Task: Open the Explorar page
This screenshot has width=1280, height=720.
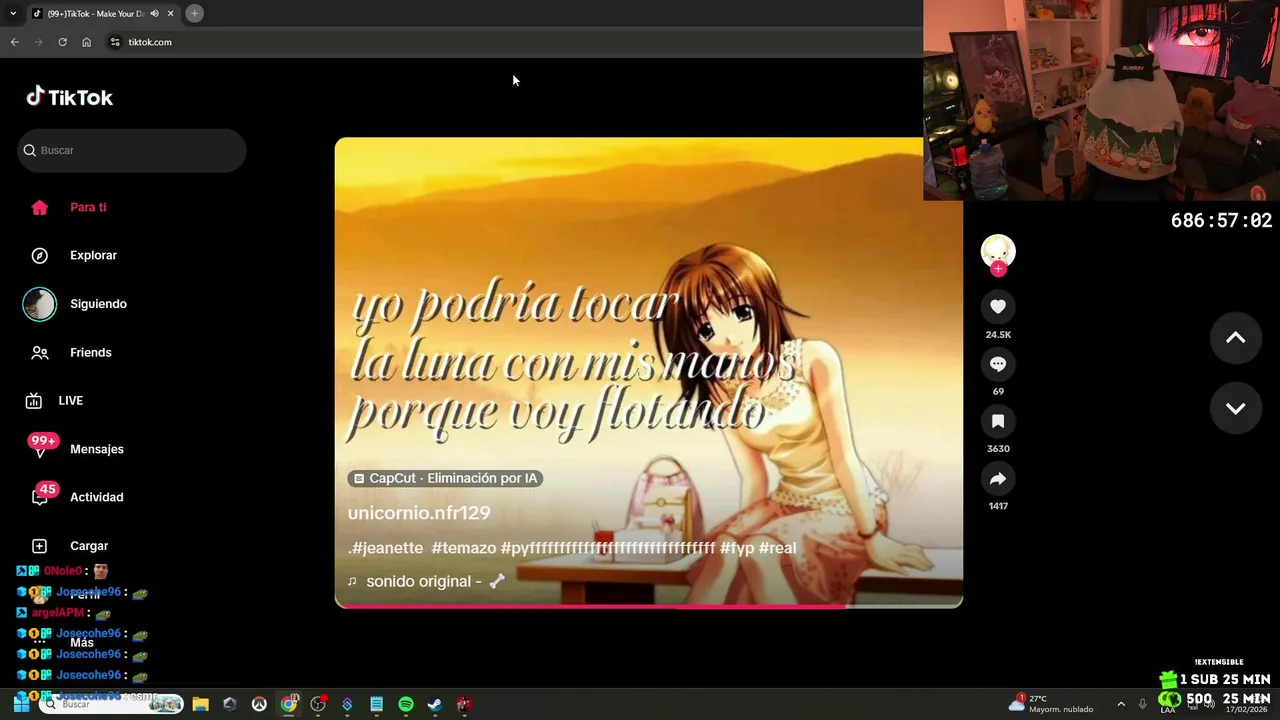Action: (93, 255)
